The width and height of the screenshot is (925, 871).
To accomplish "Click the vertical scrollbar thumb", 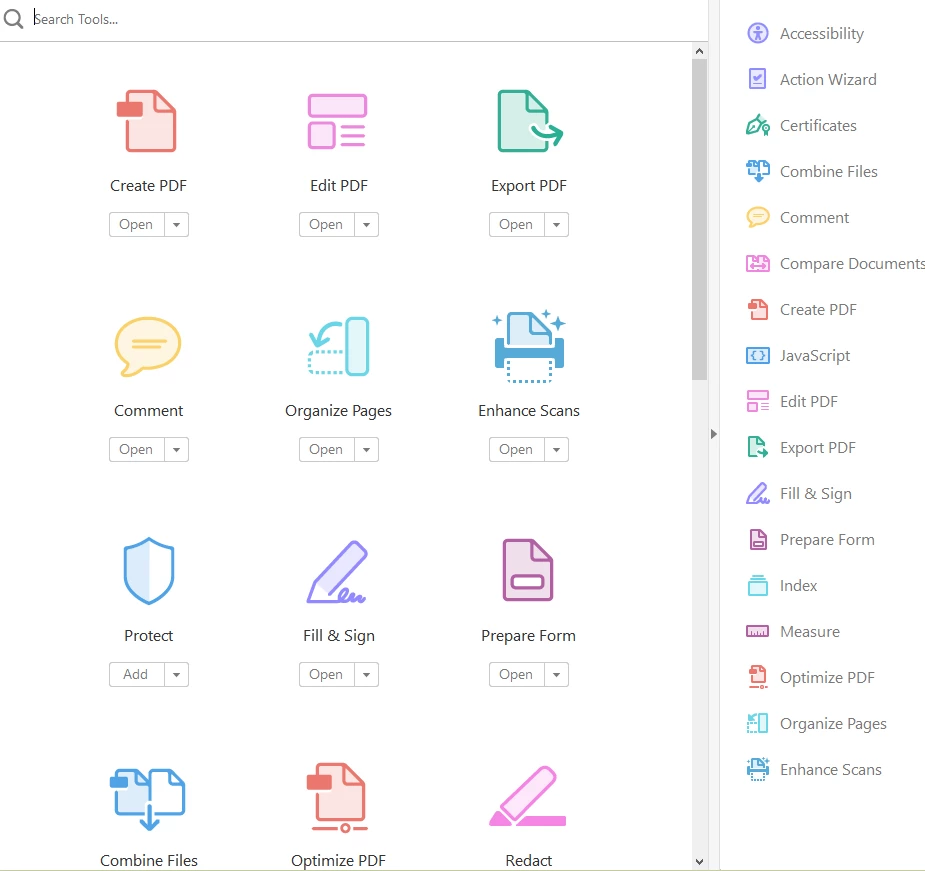I will (699, 220).
